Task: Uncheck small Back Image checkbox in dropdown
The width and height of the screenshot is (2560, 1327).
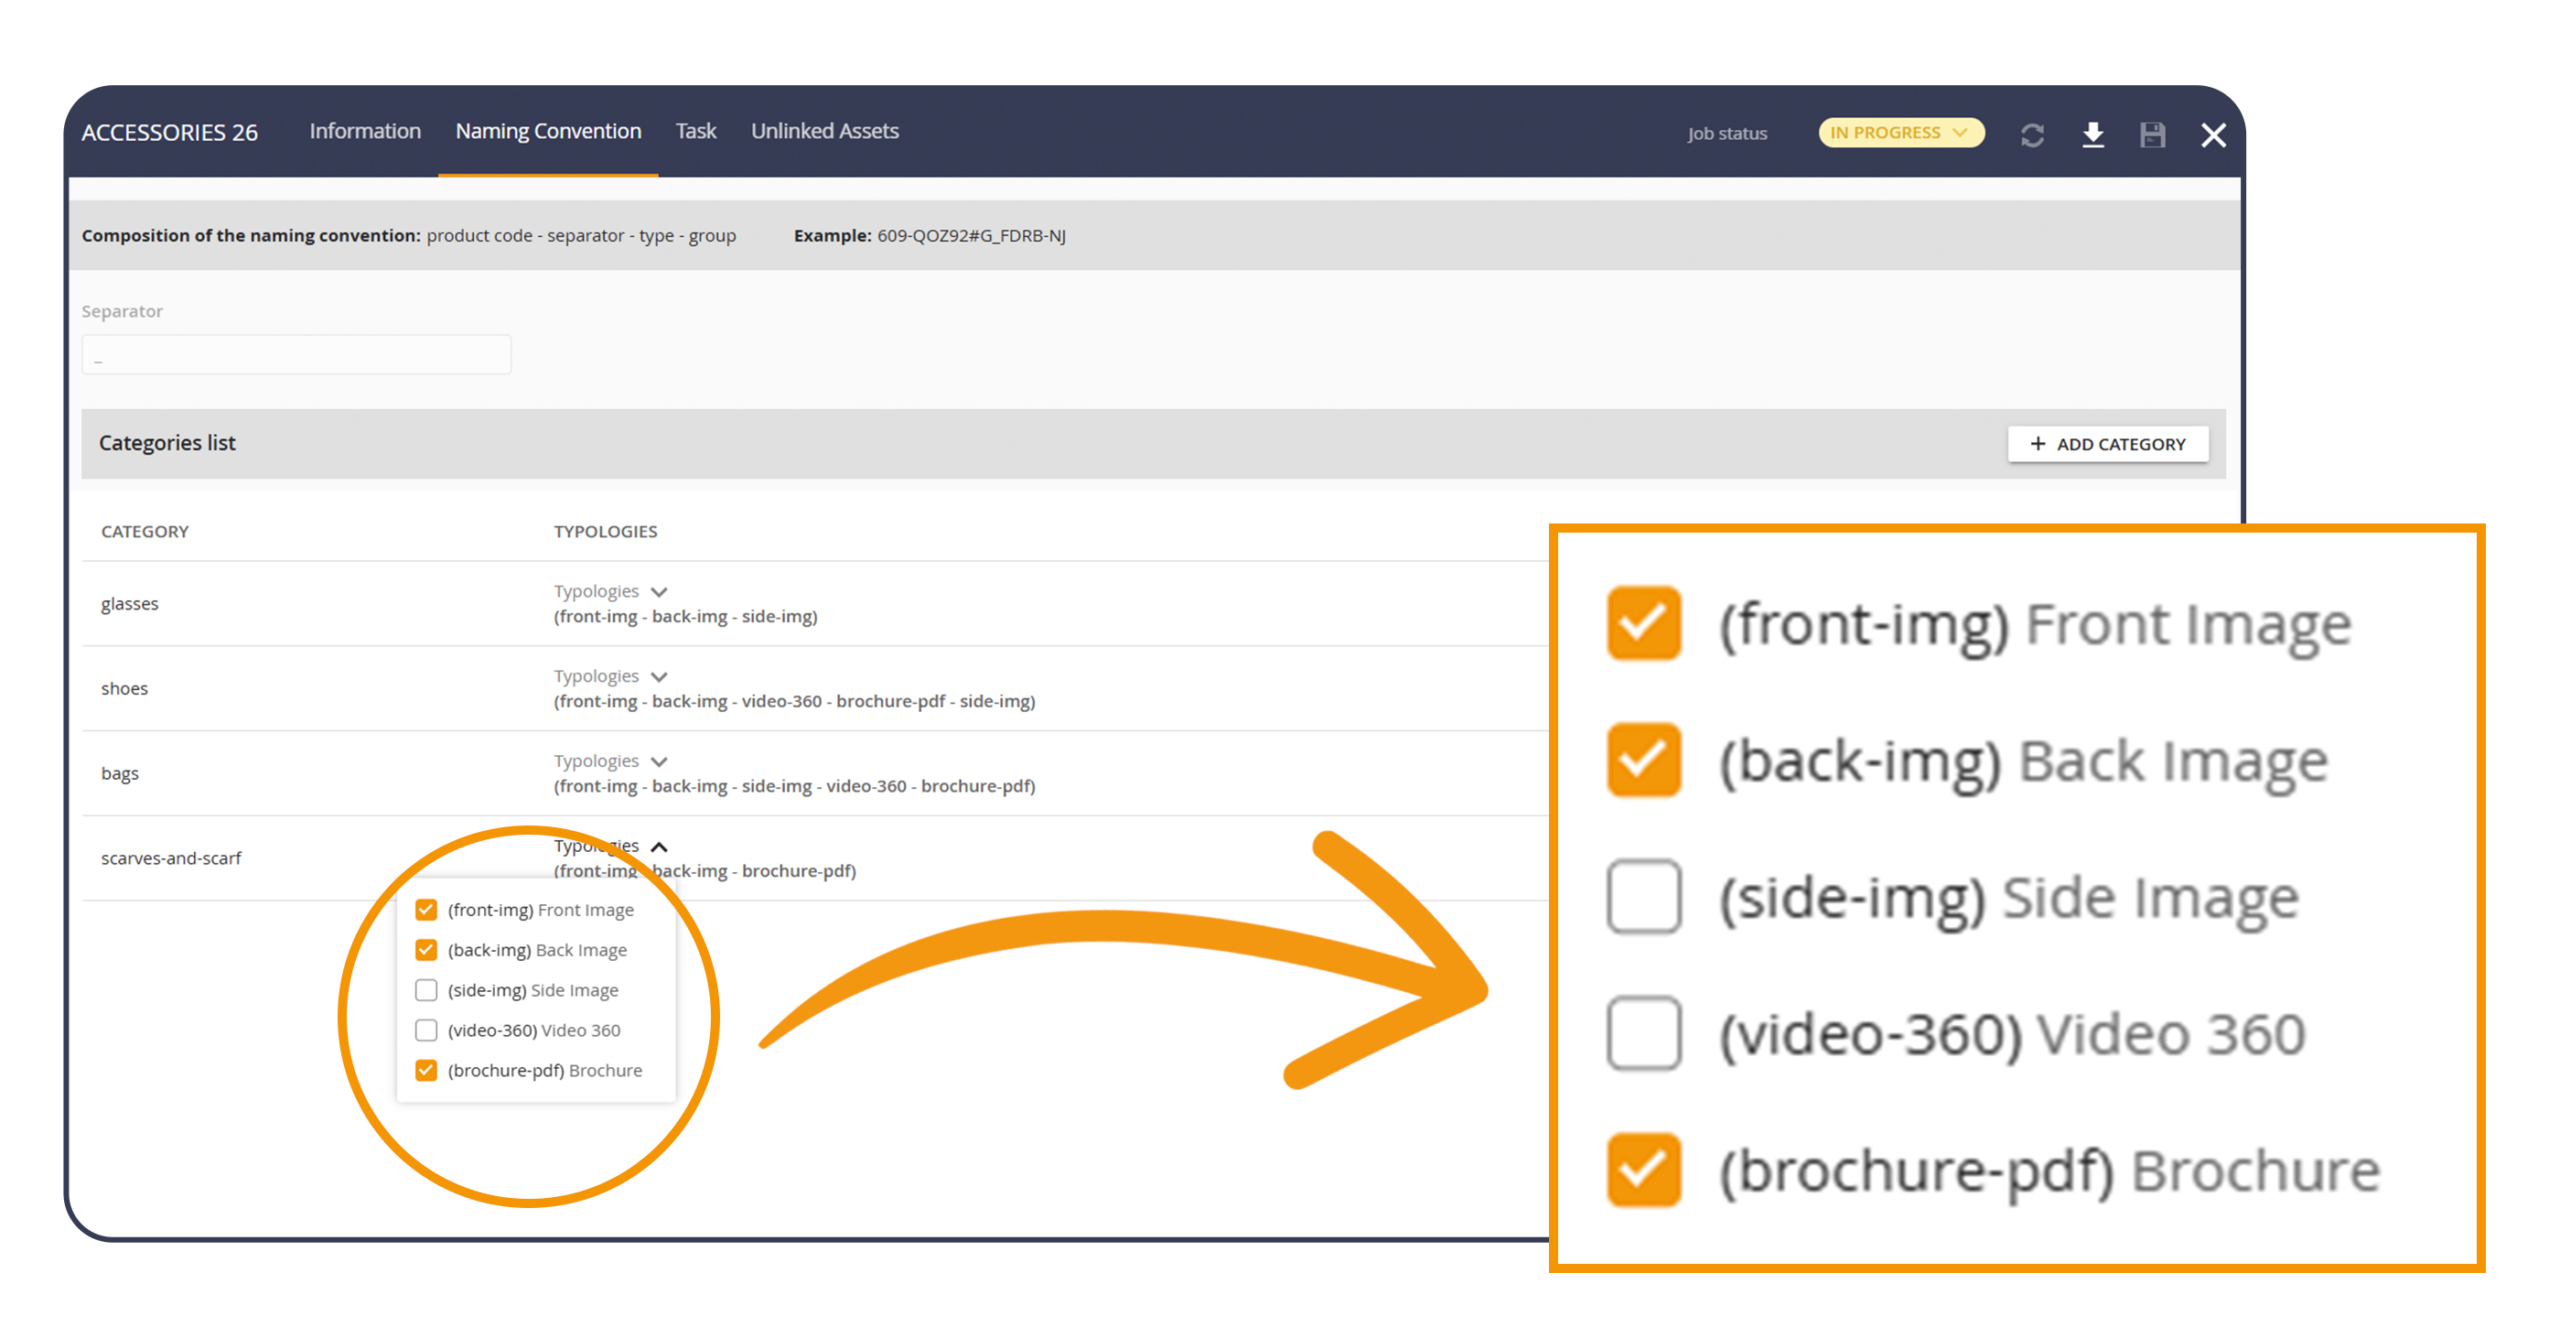Action: pos(426,950)
